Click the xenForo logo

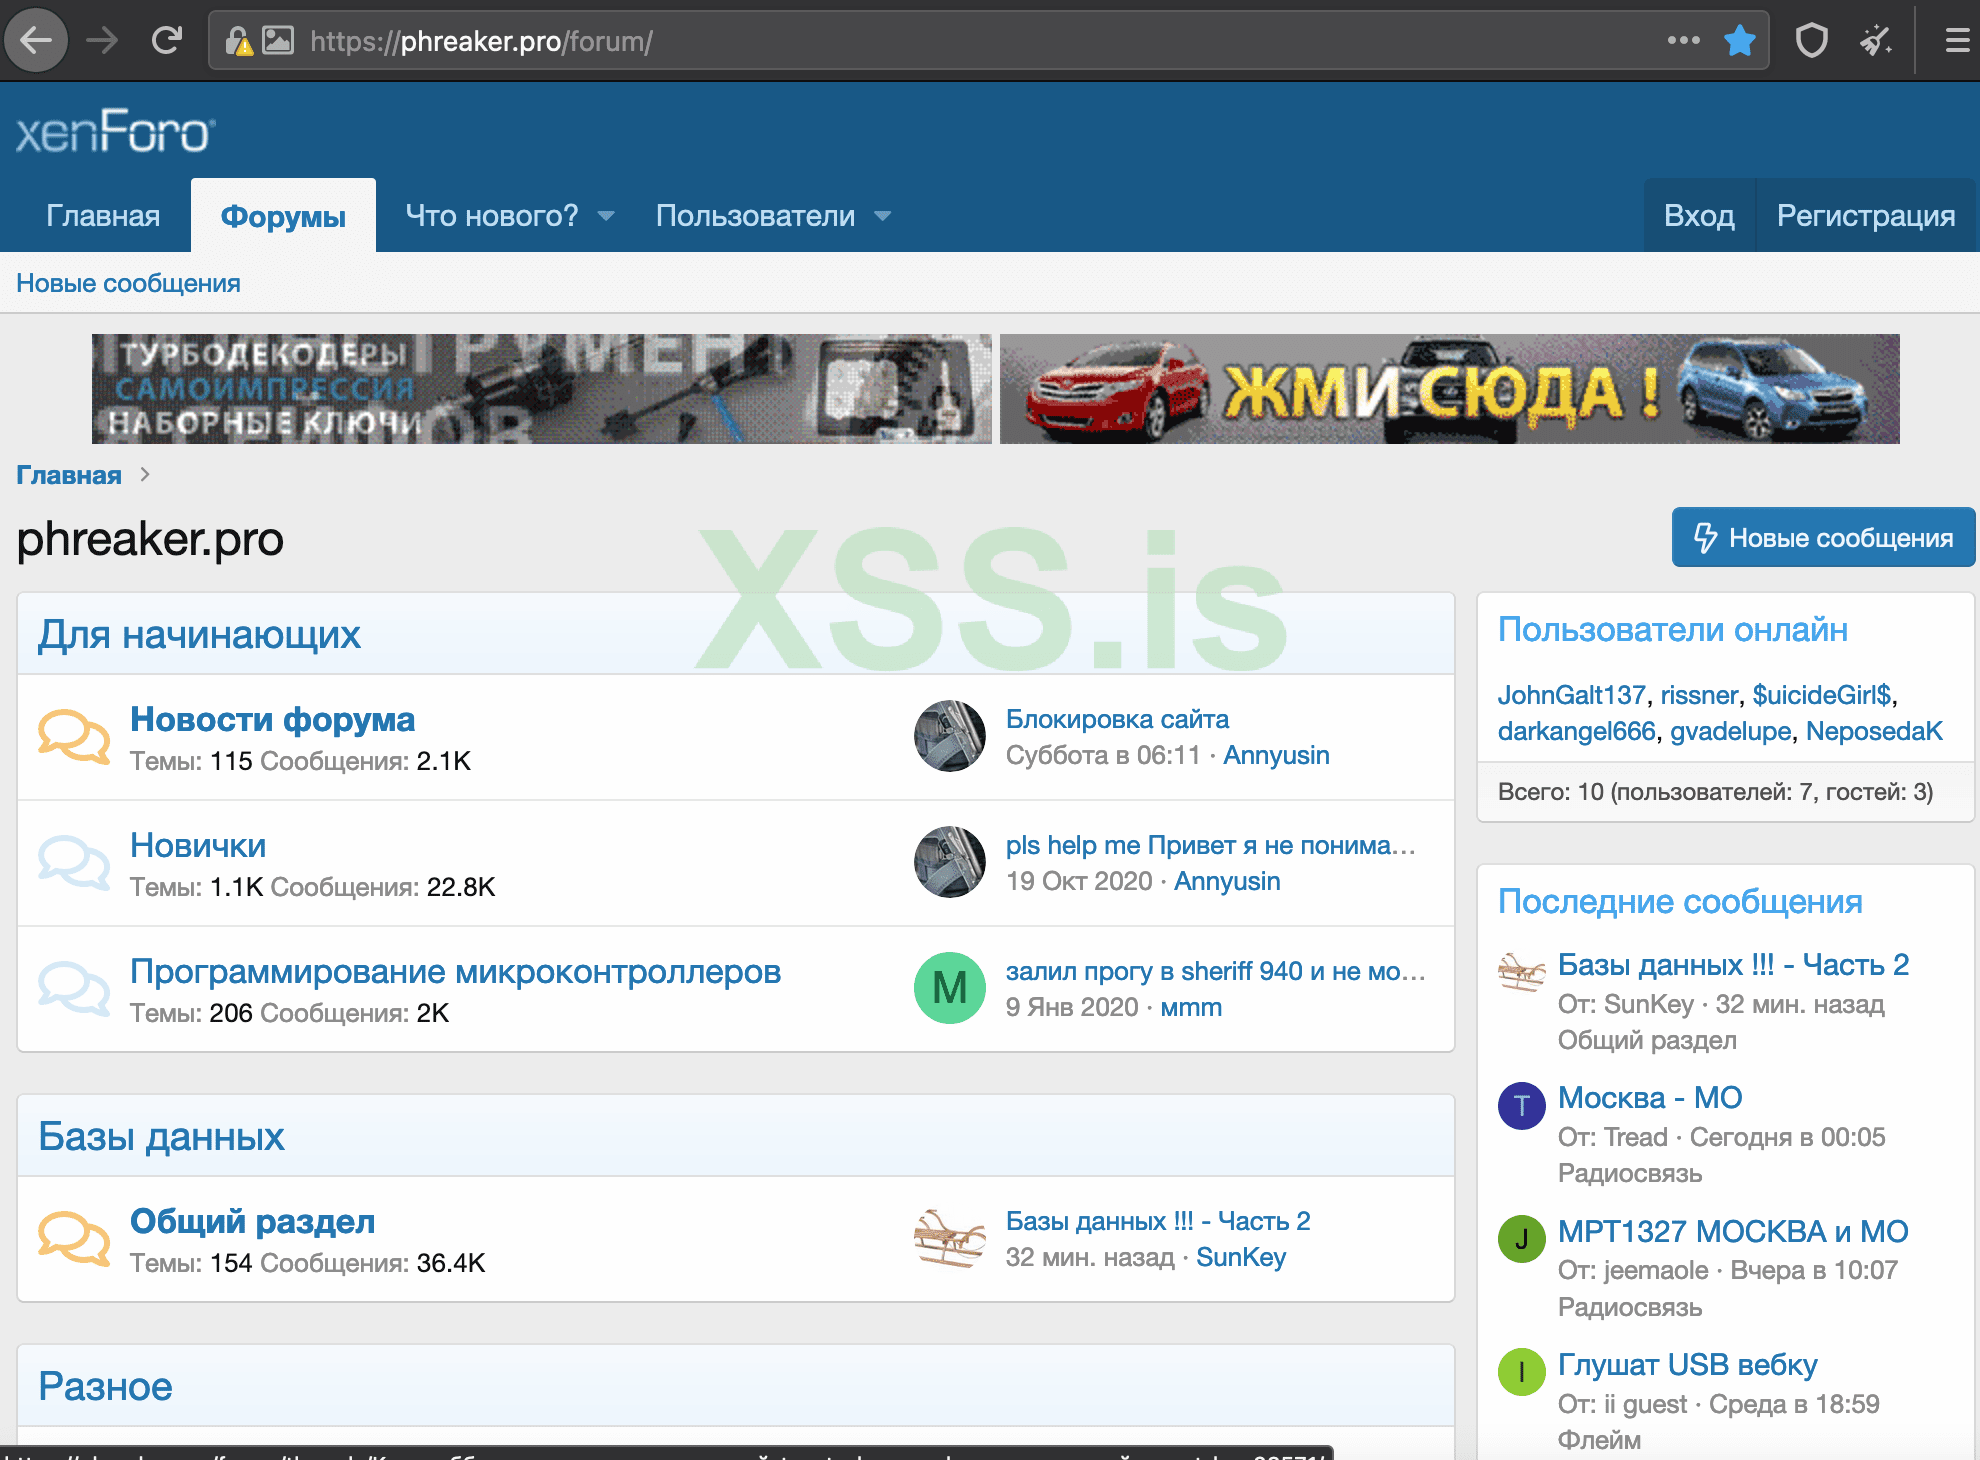(115, 132)
